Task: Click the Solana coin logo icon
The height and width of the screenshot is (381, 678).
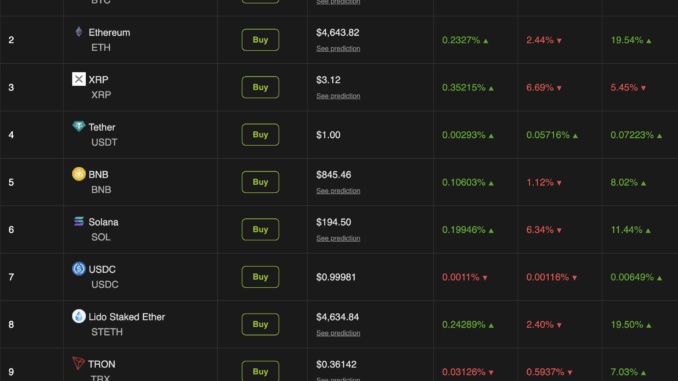Action: [x=79, y=221]
